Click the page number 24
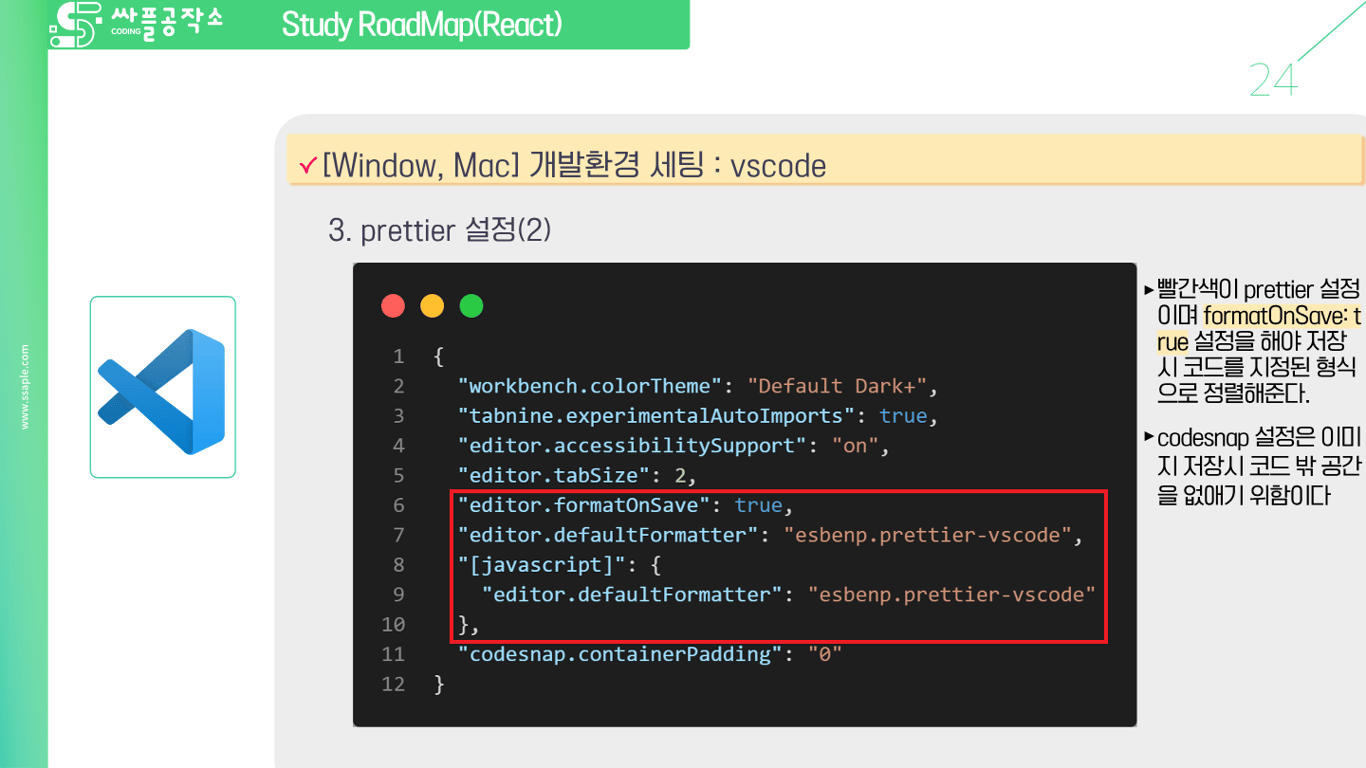The height and width of the screenshot is (768, 1366). (x=1273, y=79)
